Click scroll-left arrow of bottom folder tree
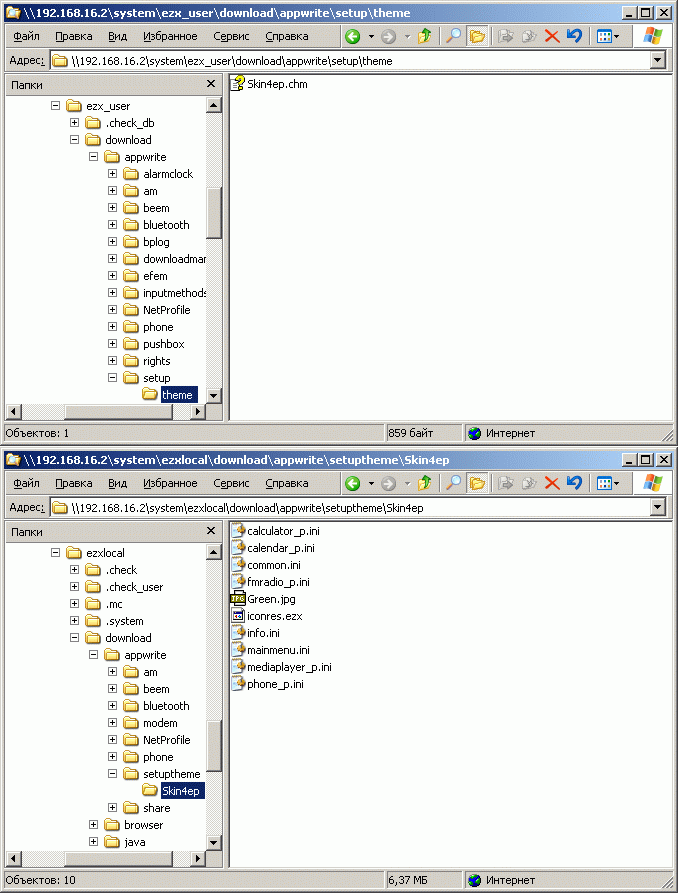Image resolution: width=678 pixels, height=893 pixels. click(14, 858)
